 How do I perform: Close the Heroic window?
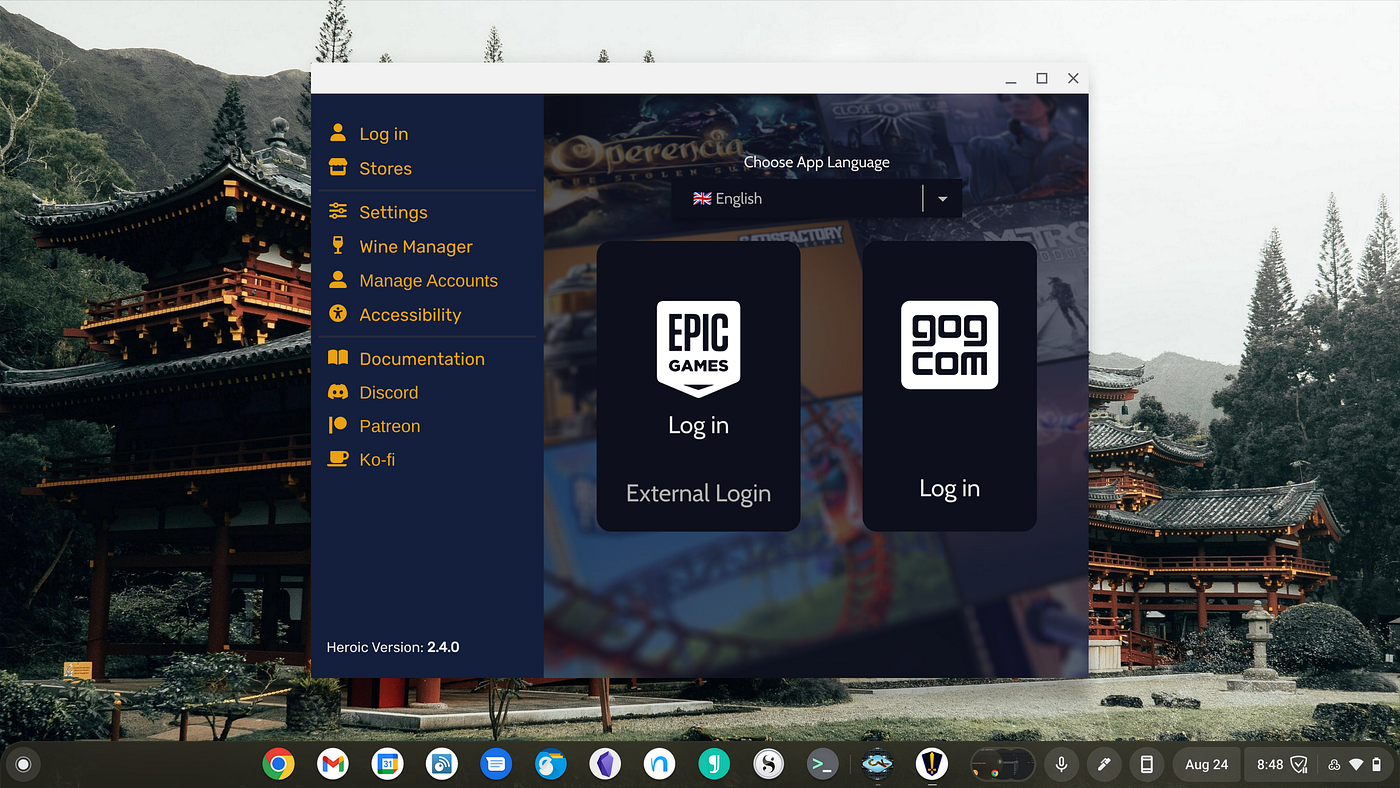click(x=1073, y=78)
